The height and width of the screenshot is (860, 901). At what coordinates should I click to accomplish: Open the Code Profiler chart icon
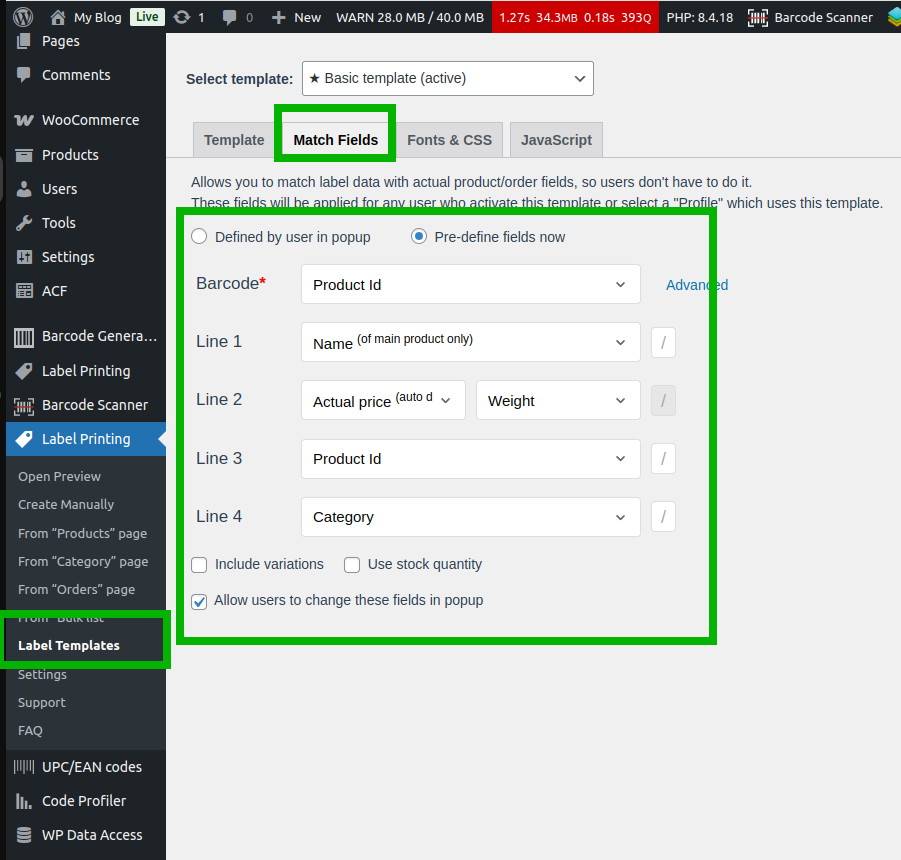click(24, 801)
